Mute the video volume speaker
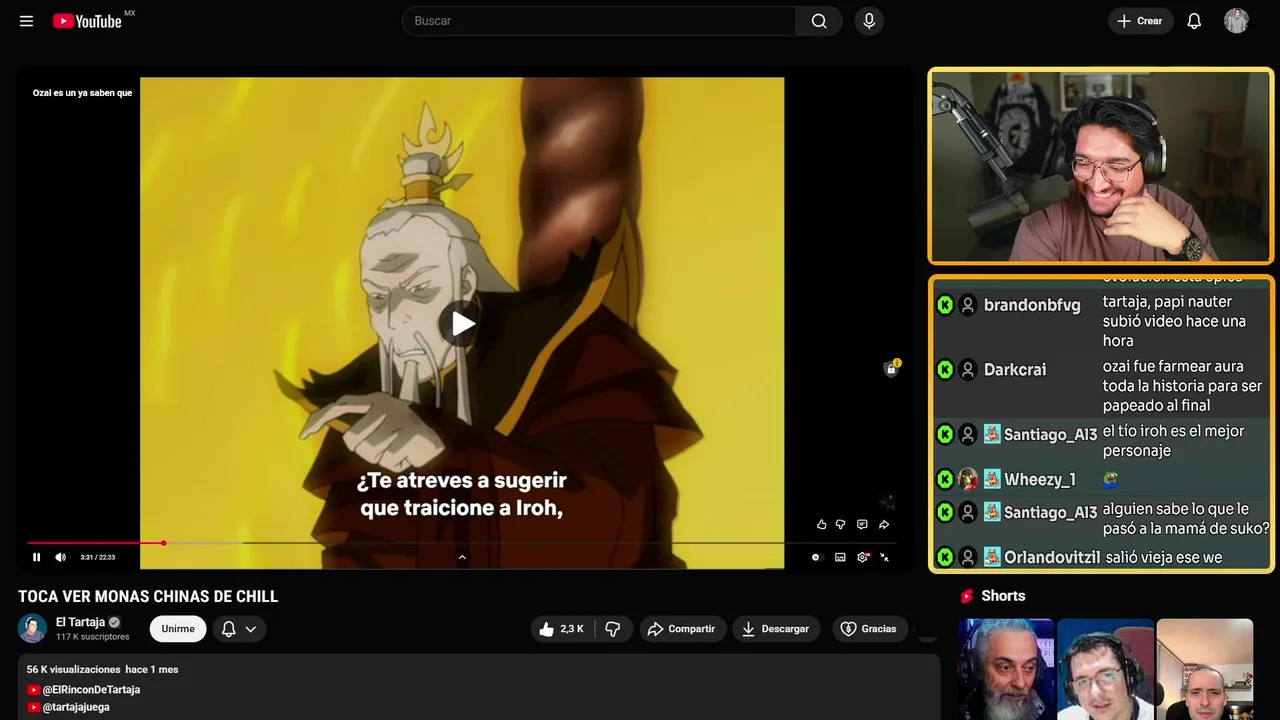 (60, 557)
